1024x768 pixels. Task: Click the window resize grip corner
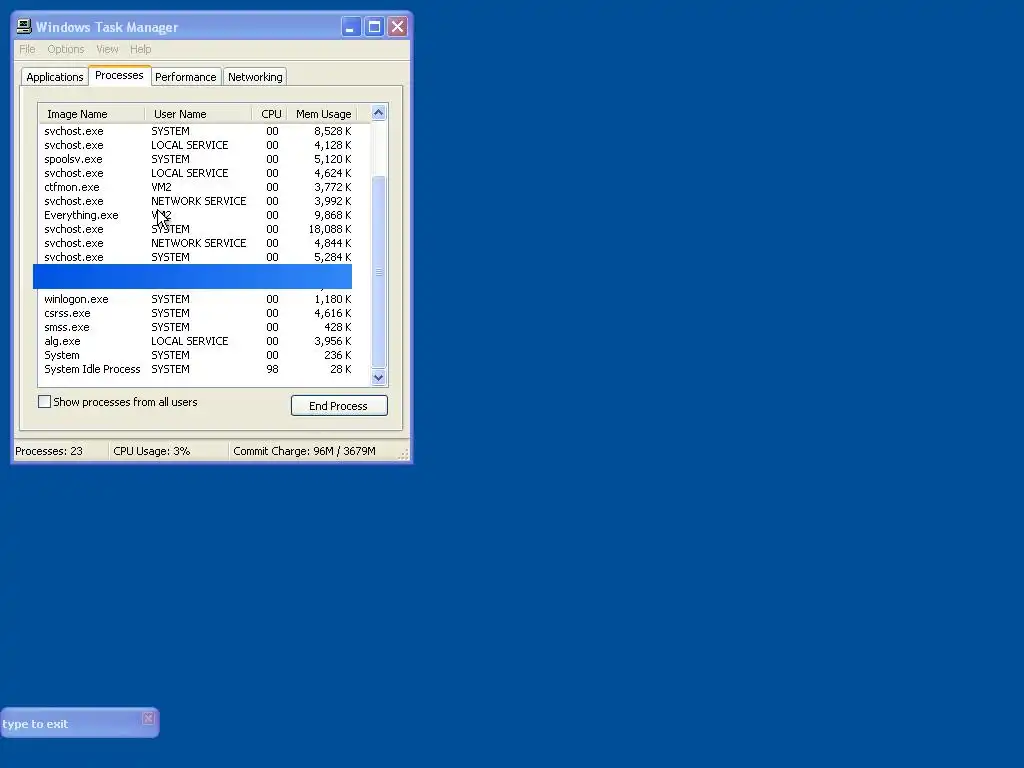pyautogui.click(x=404, y=454)
